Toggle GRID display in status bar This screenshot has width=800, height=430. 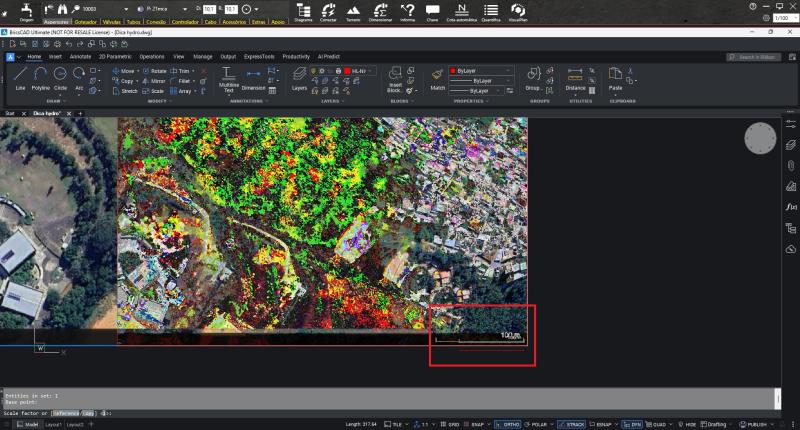coord(450,424)
